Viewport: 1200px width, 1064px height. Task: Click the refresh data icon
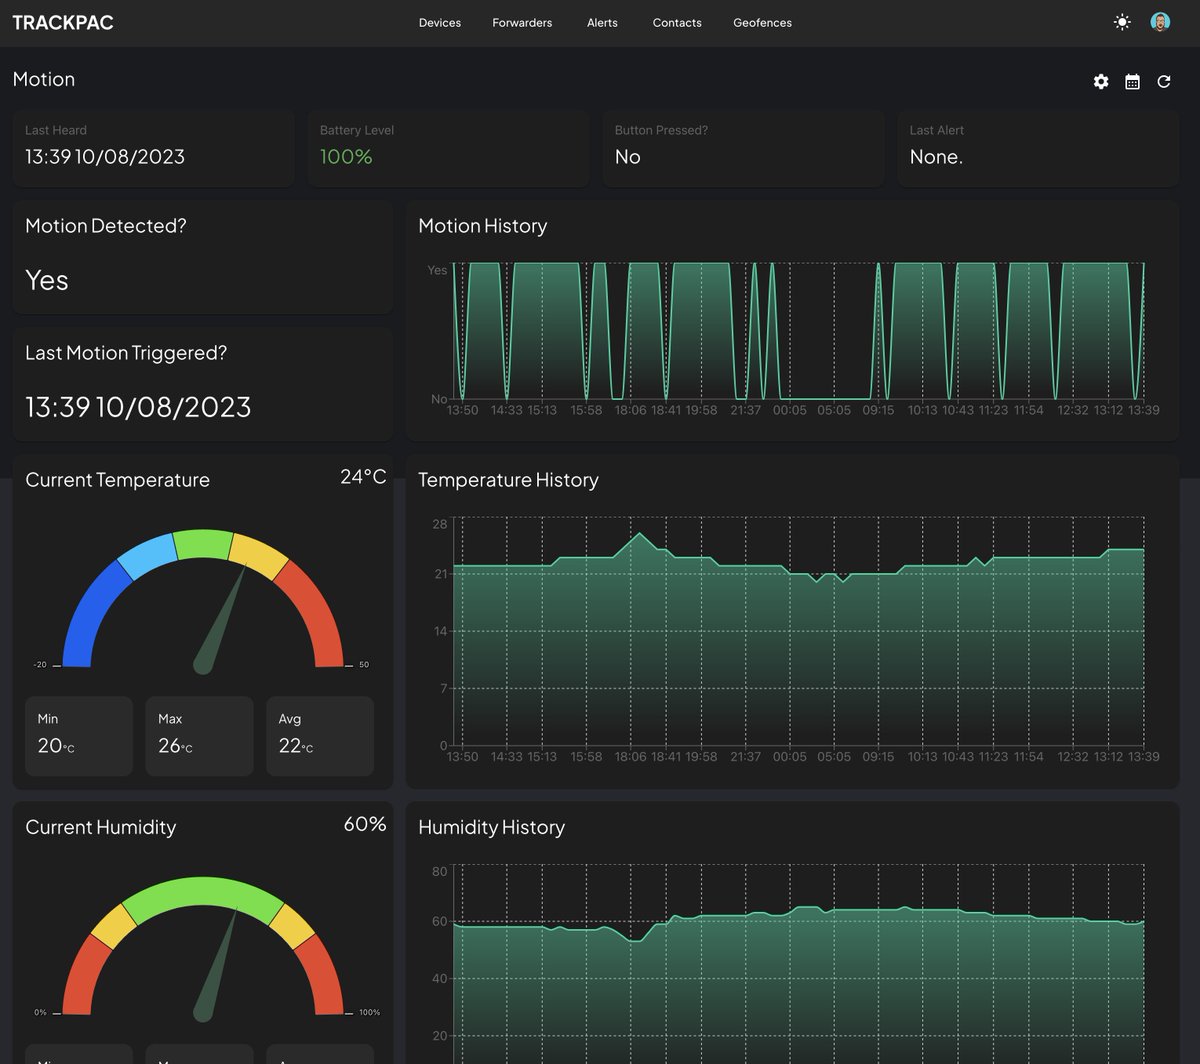1164,82
